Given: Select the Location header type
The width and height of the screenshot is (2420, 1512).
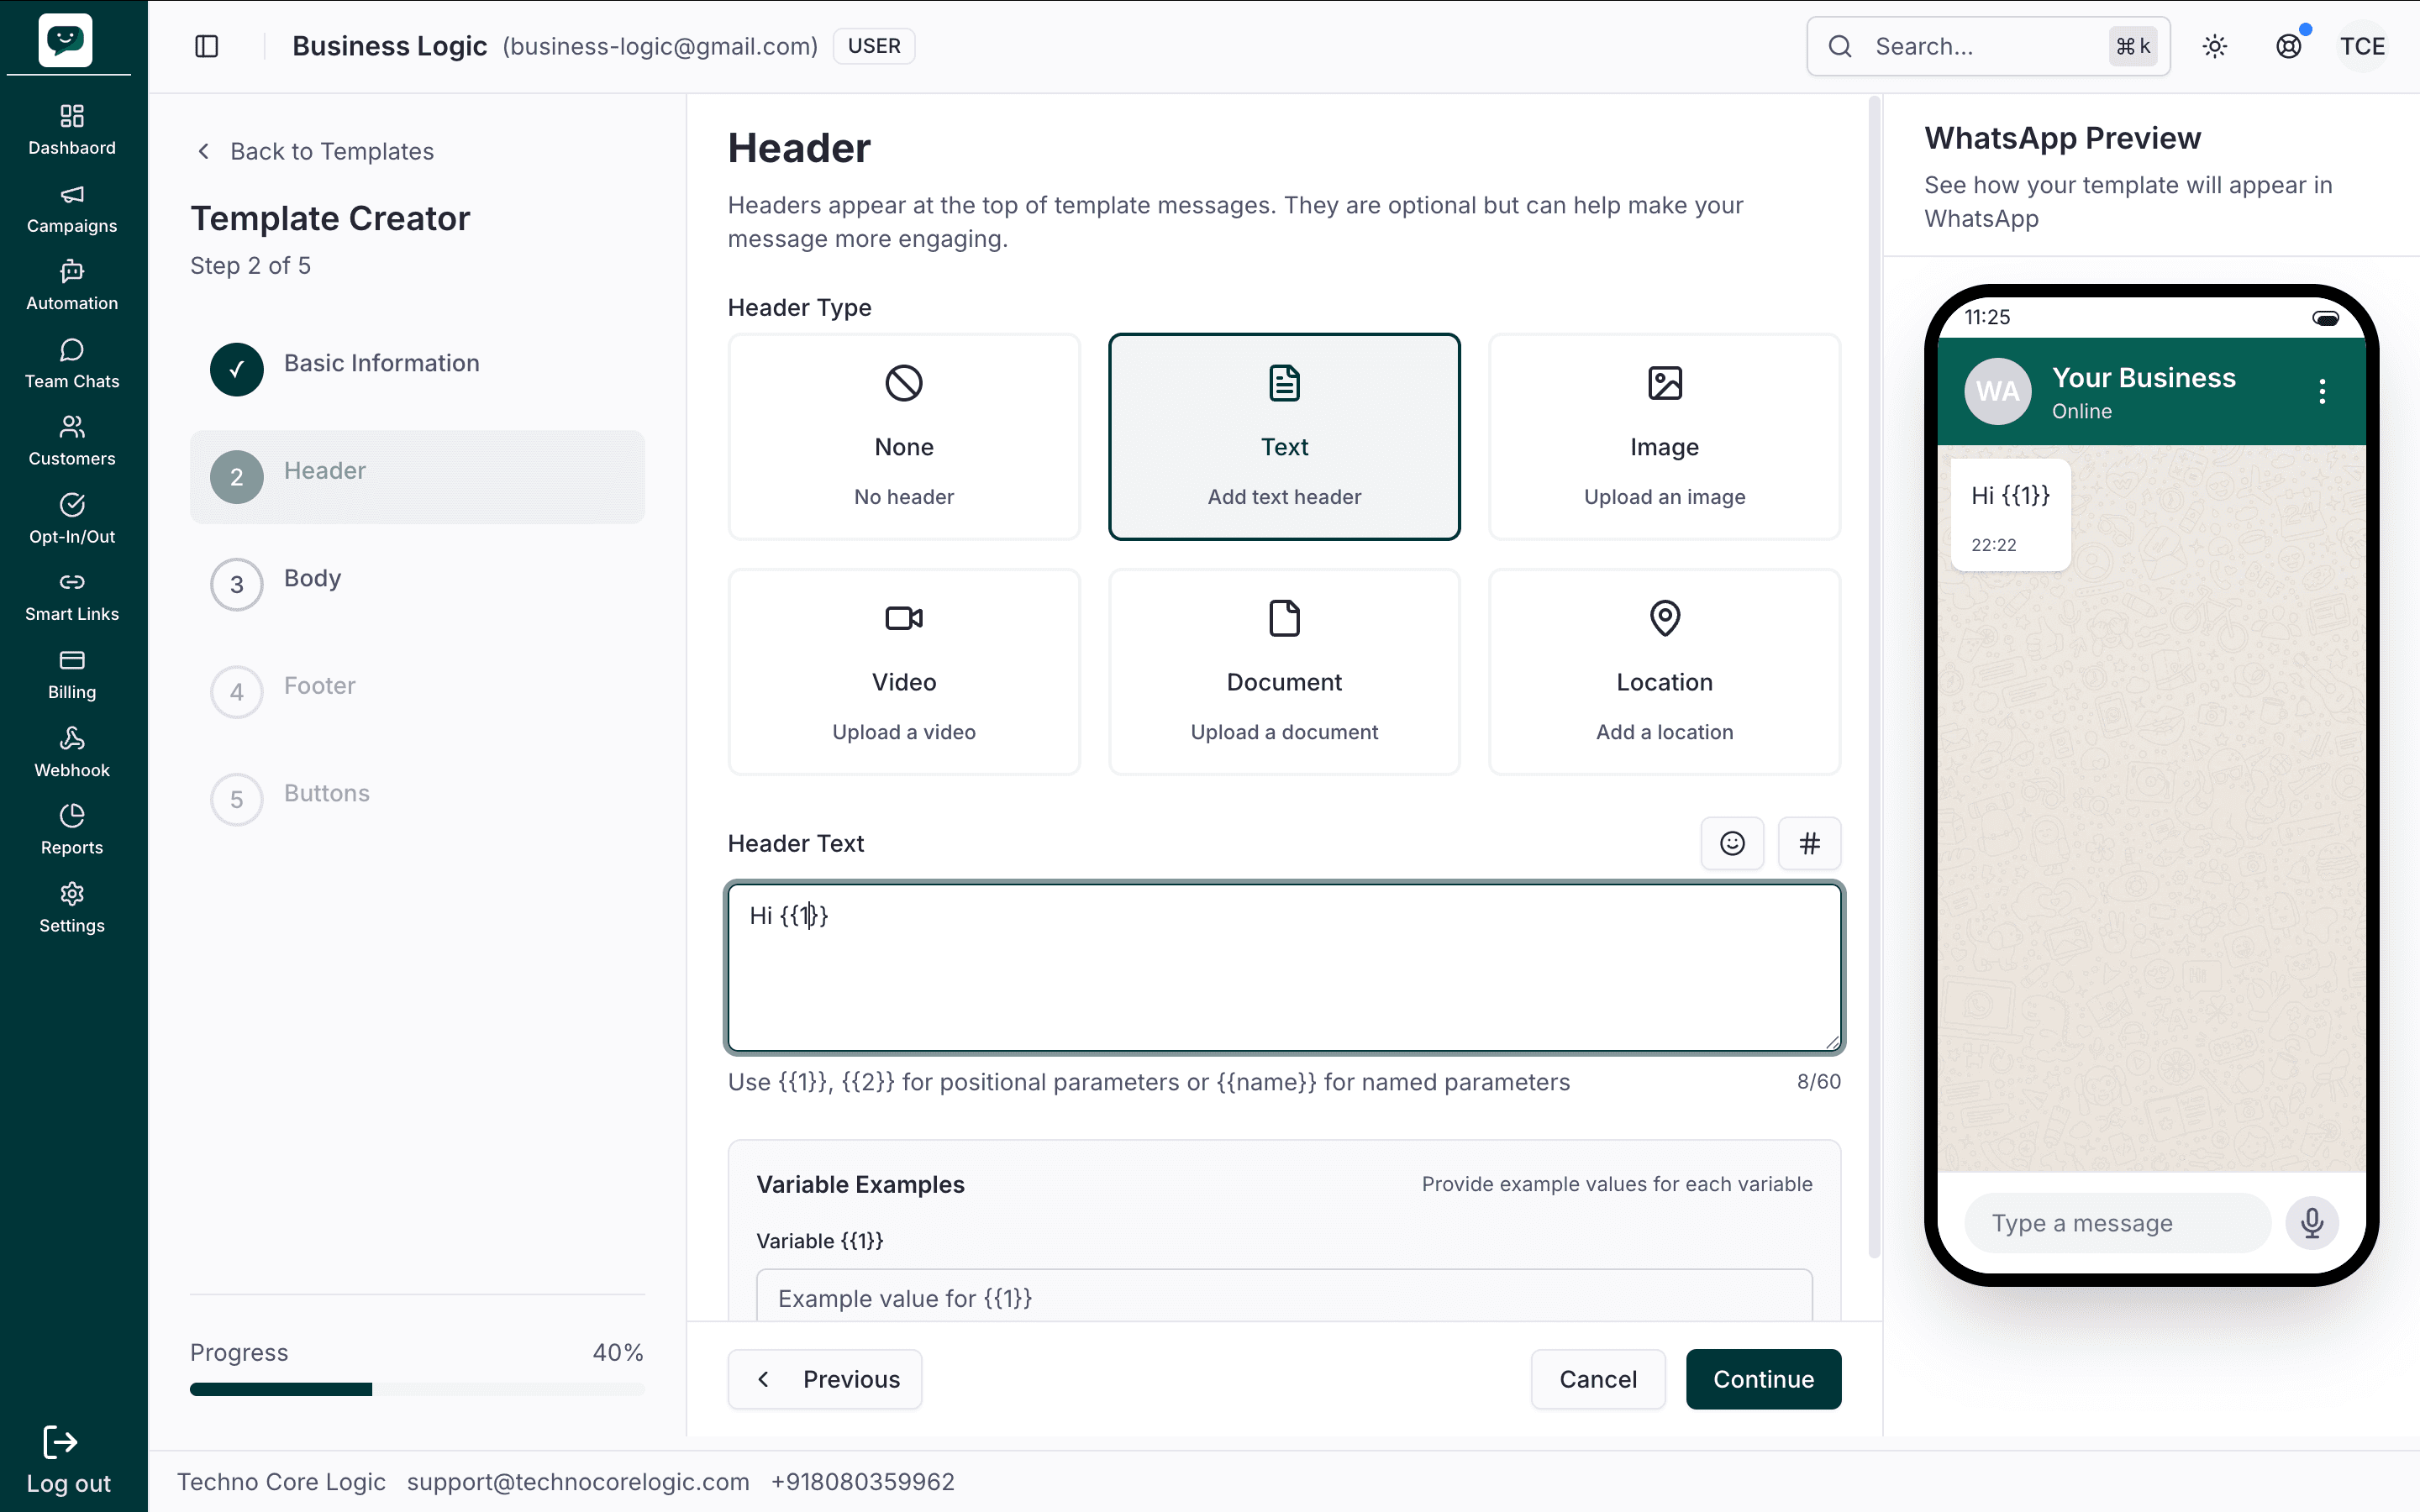Looking at the screenshot, I should [x=1664, y=672].
